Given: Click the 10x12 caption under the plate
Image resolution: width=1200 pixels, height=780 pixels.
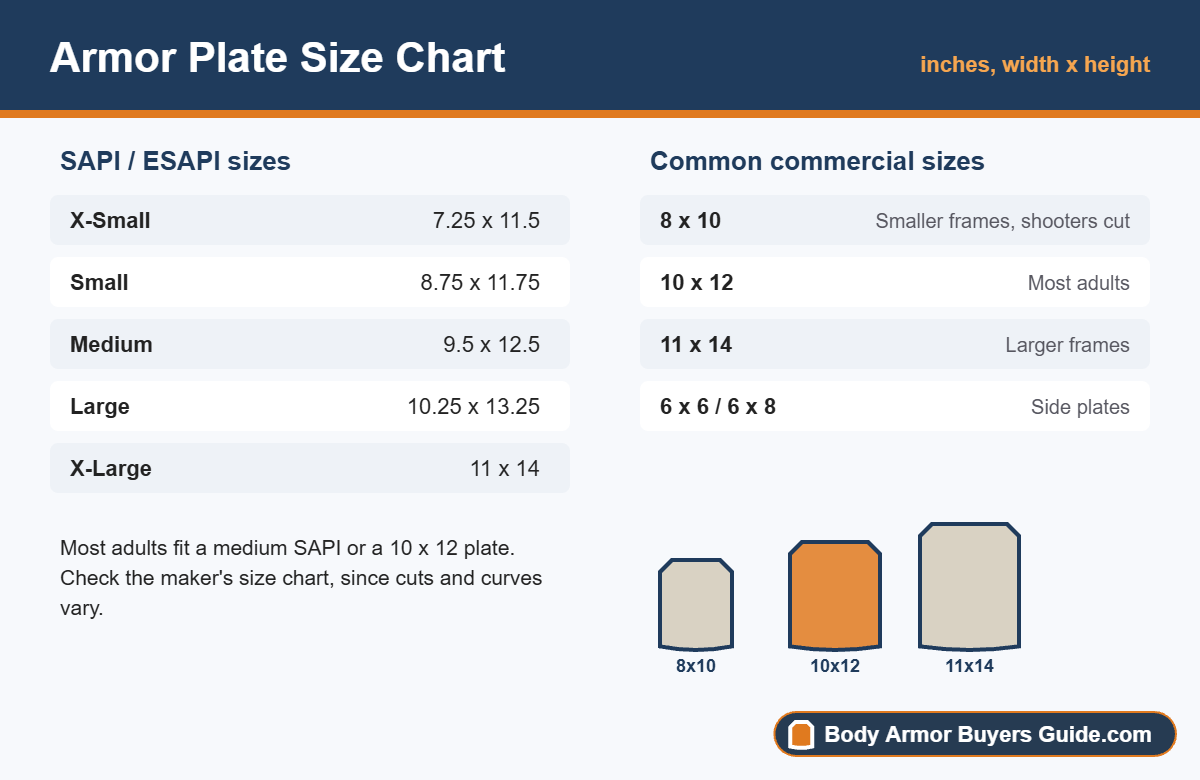Looking at the screenshot, I should pyautogui.click(x=835, y=666).
